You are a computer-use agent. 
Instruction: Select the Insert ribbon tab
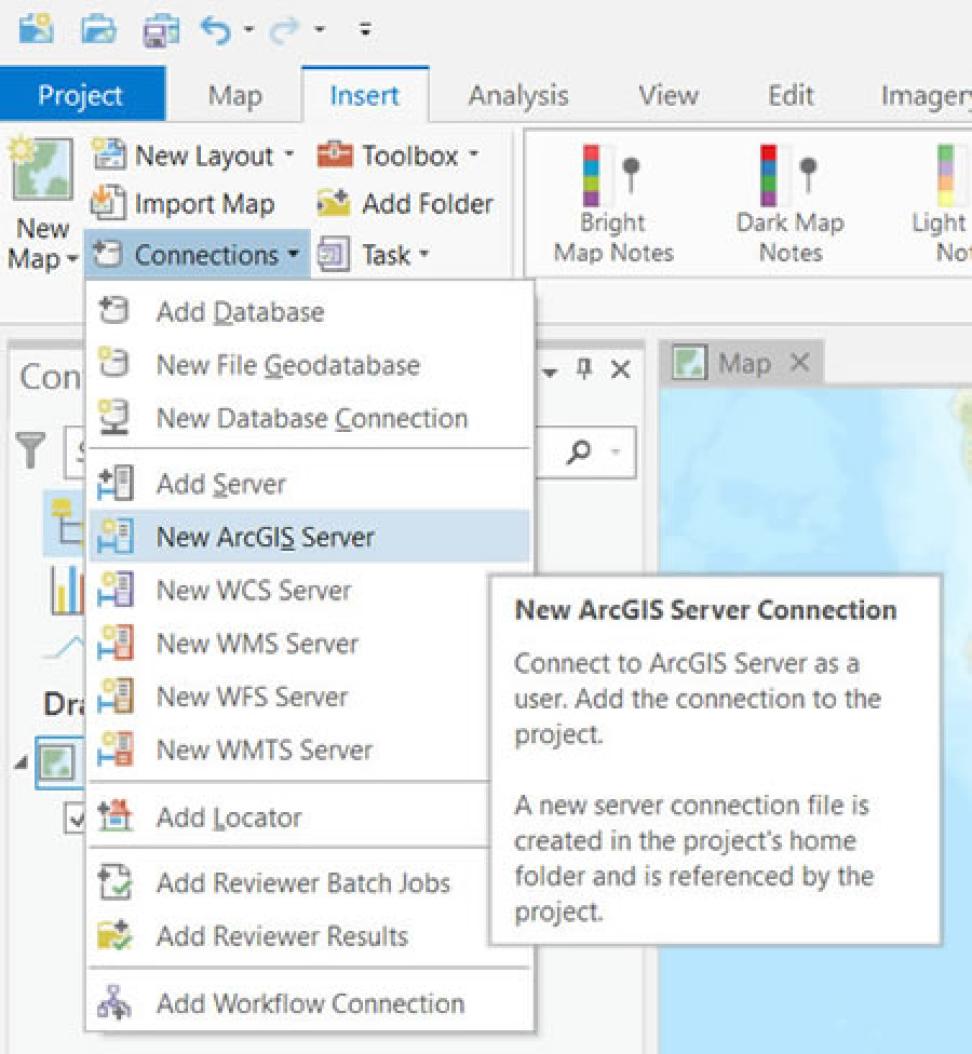click(x=365, y=95)
